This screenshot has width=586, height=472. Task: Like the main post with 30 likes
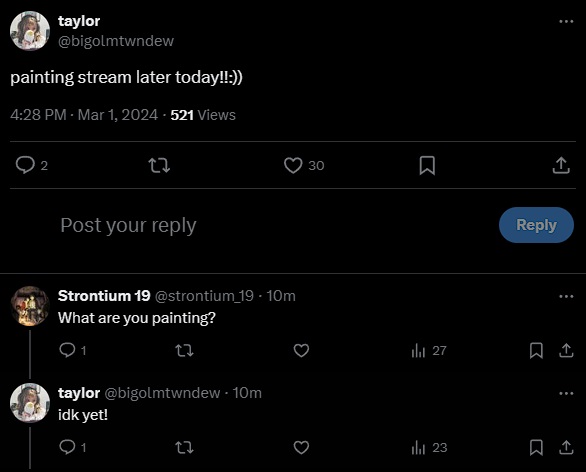pyautogui.click(x=293, y=165)
